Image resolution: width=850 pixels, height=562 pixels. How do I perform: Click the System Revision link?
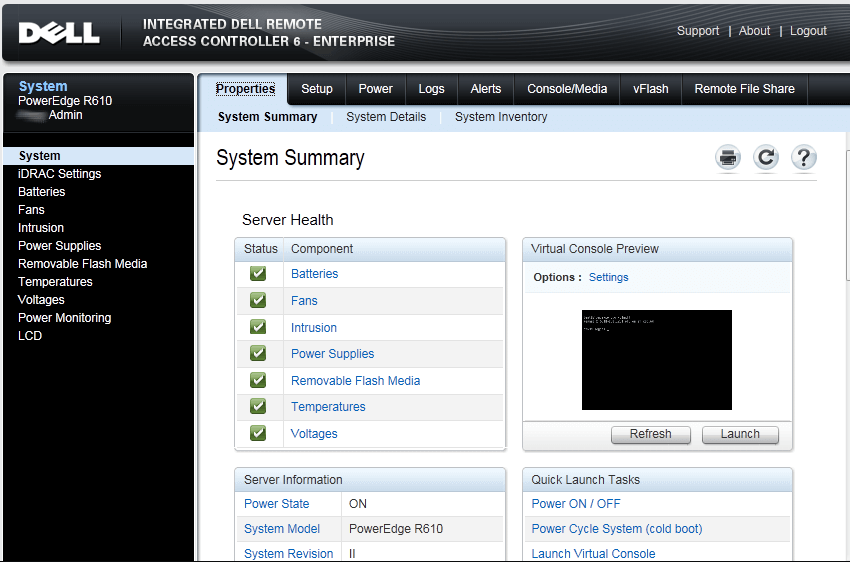point(288,554)
